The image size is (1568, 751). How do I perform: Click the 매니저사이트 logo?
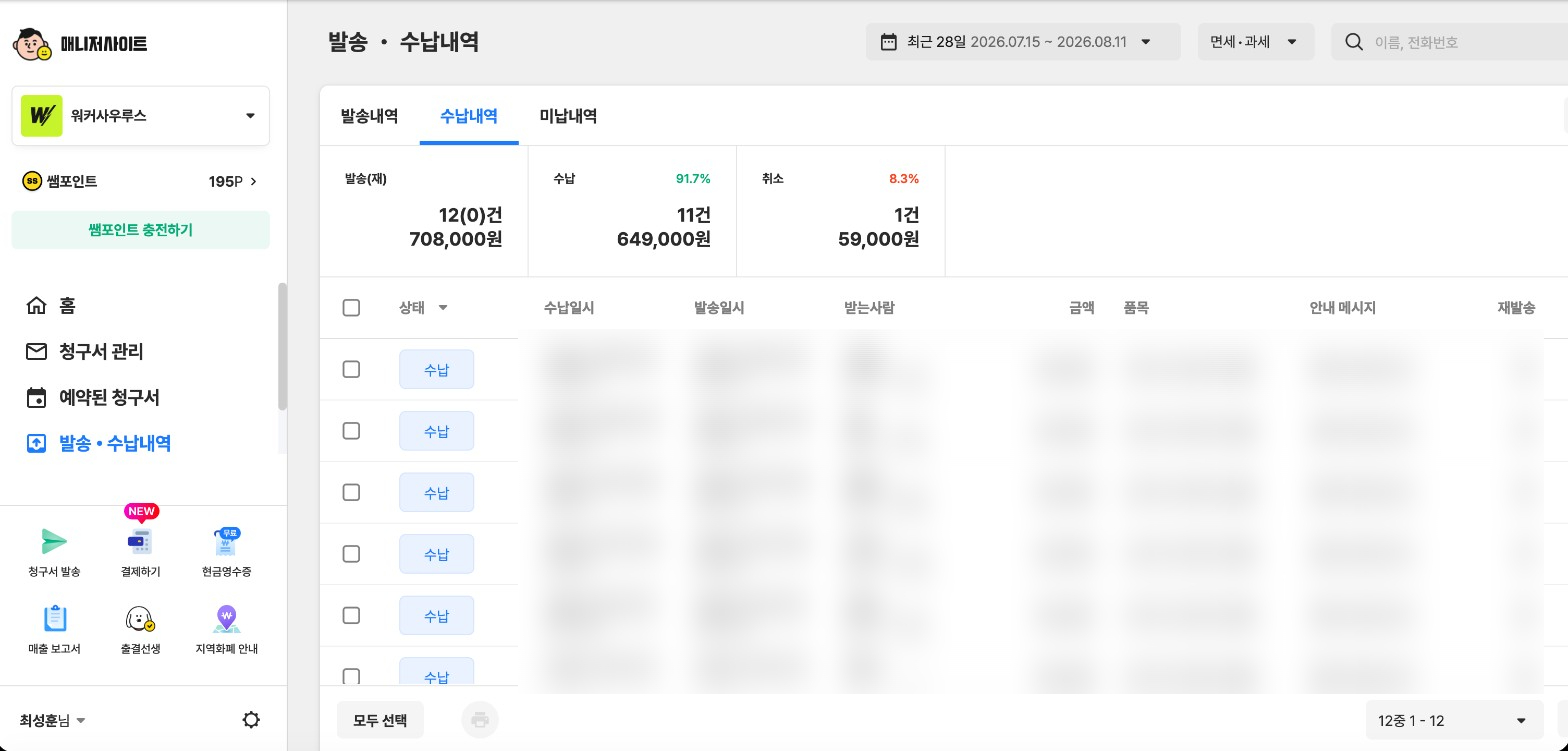coord(80,44)
